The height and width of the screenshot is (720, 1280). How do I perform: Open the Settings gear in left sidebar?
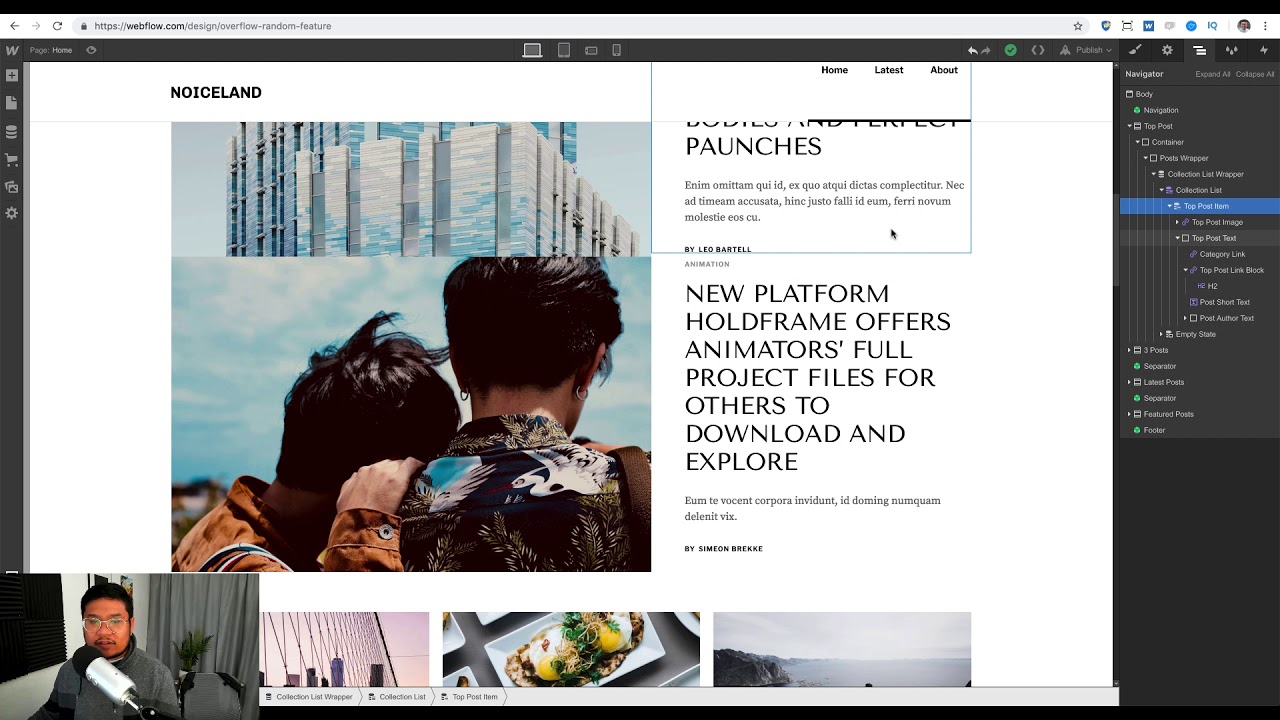click(11, 214)
